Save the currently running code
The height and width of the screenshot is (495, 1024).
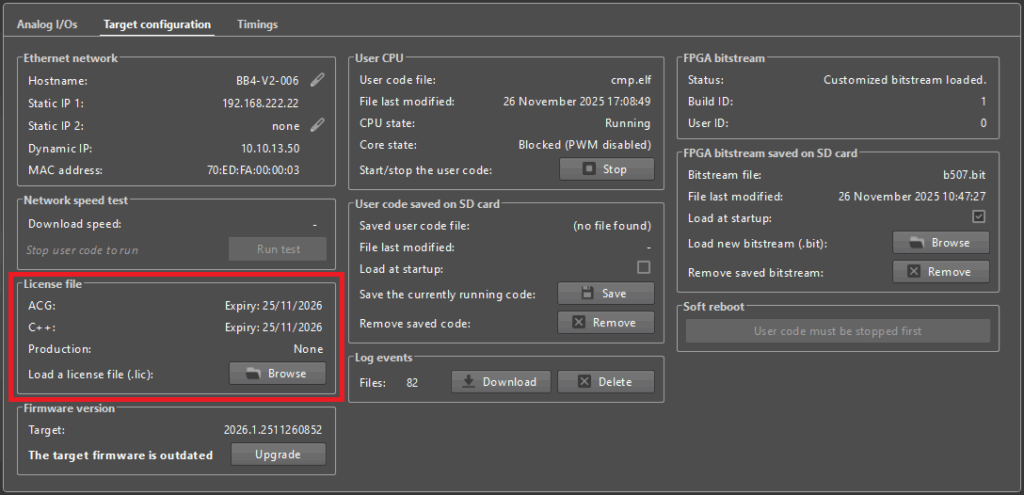[606, 293]
